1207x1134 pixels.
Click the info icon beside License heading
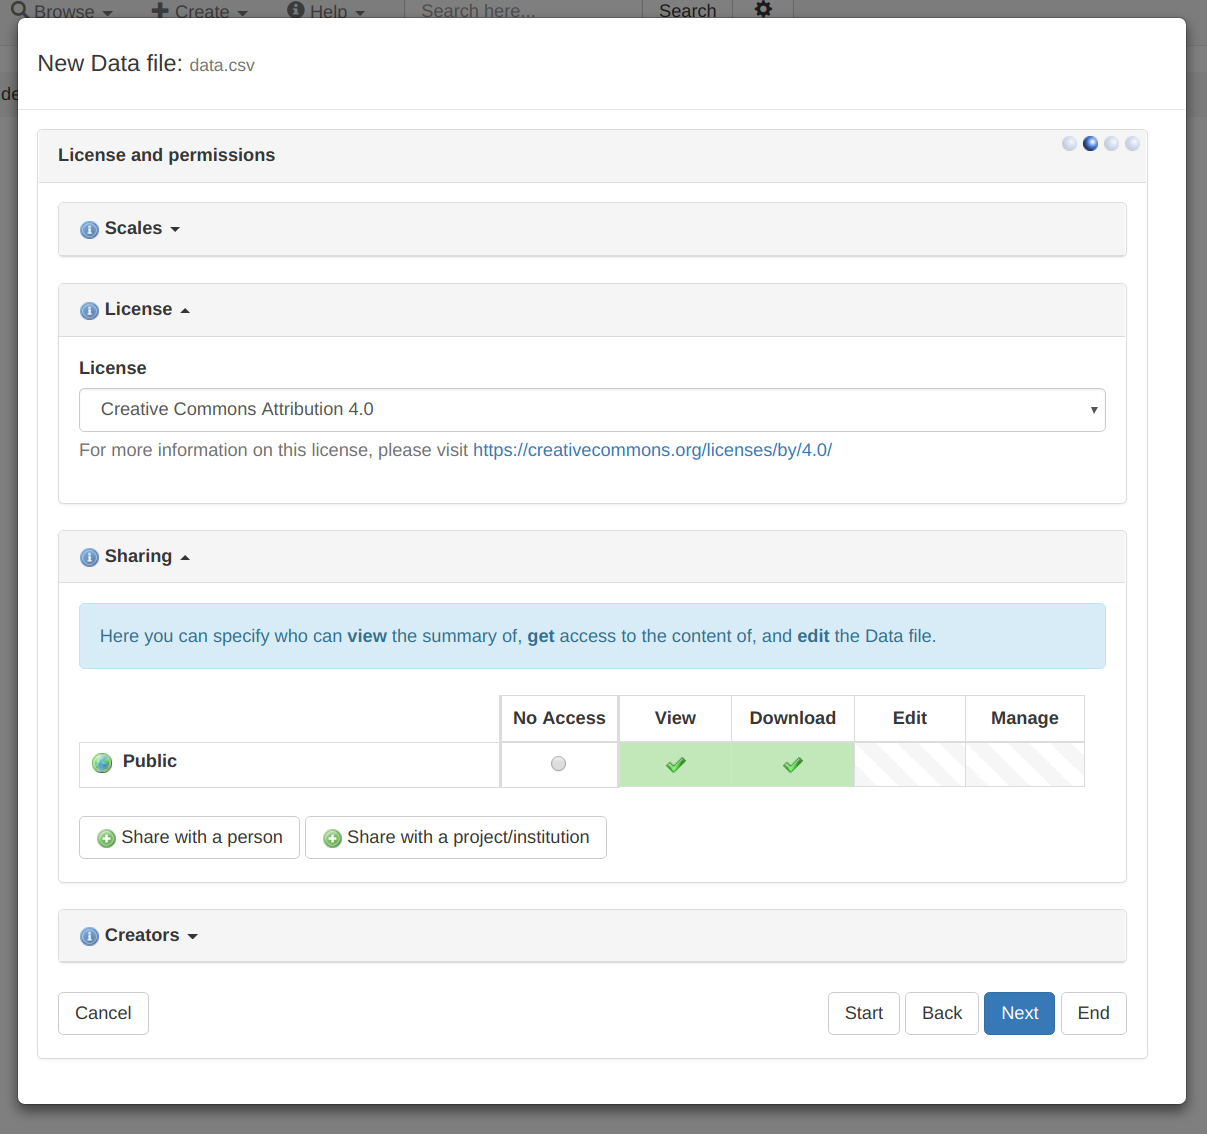[x=89, y=310]
